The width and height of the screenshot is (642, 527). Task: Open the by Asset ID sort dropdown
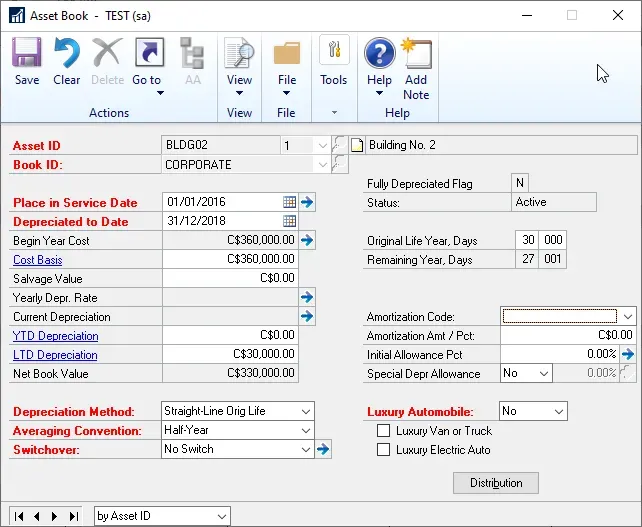[x=222, y=516]
